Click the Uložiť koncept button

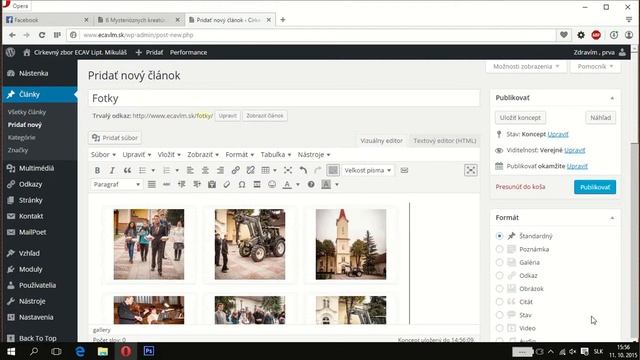click(520, 118)
